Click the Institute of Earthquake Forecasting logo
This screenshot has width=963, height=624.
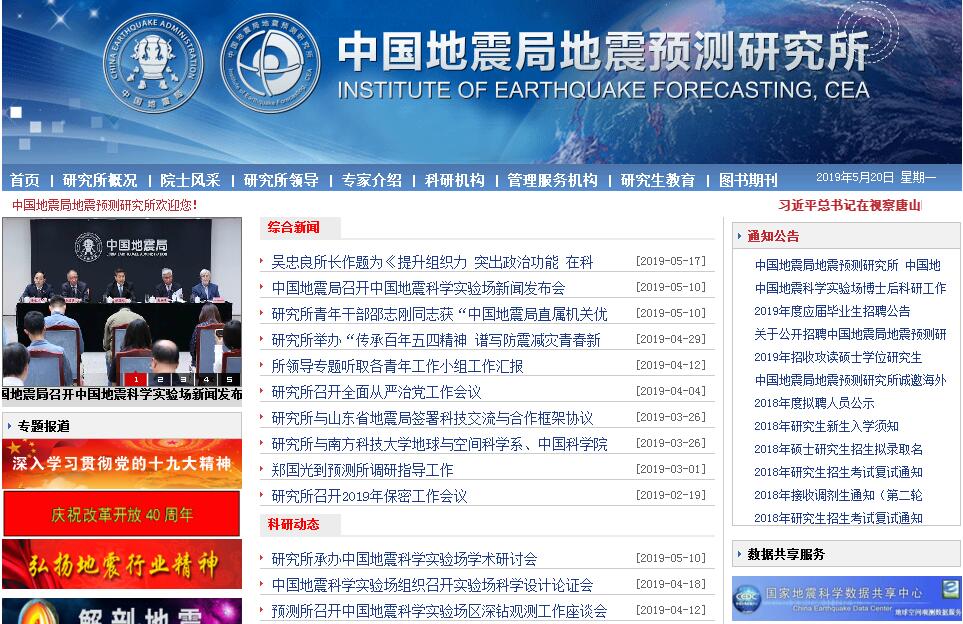(x=270, y=62)
